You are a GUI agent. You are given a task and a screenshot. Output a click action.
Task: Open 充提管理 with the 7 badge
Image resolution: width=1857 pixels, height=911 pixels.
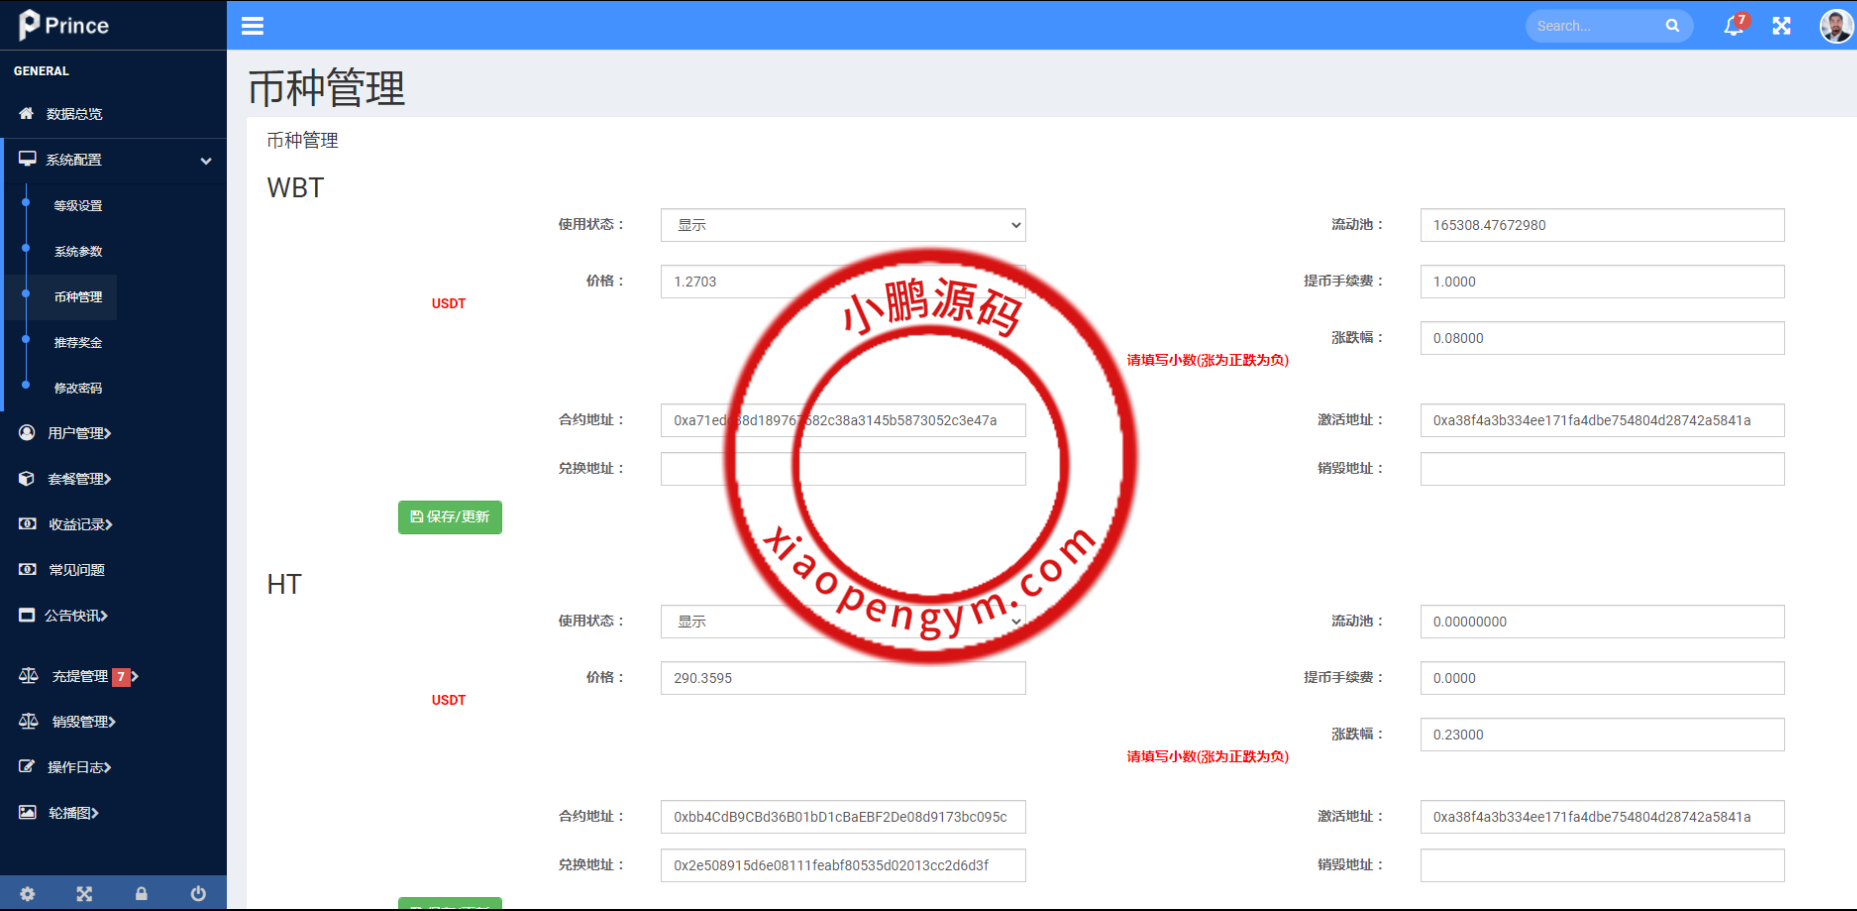pyautogui.click(x=80, y=677)
